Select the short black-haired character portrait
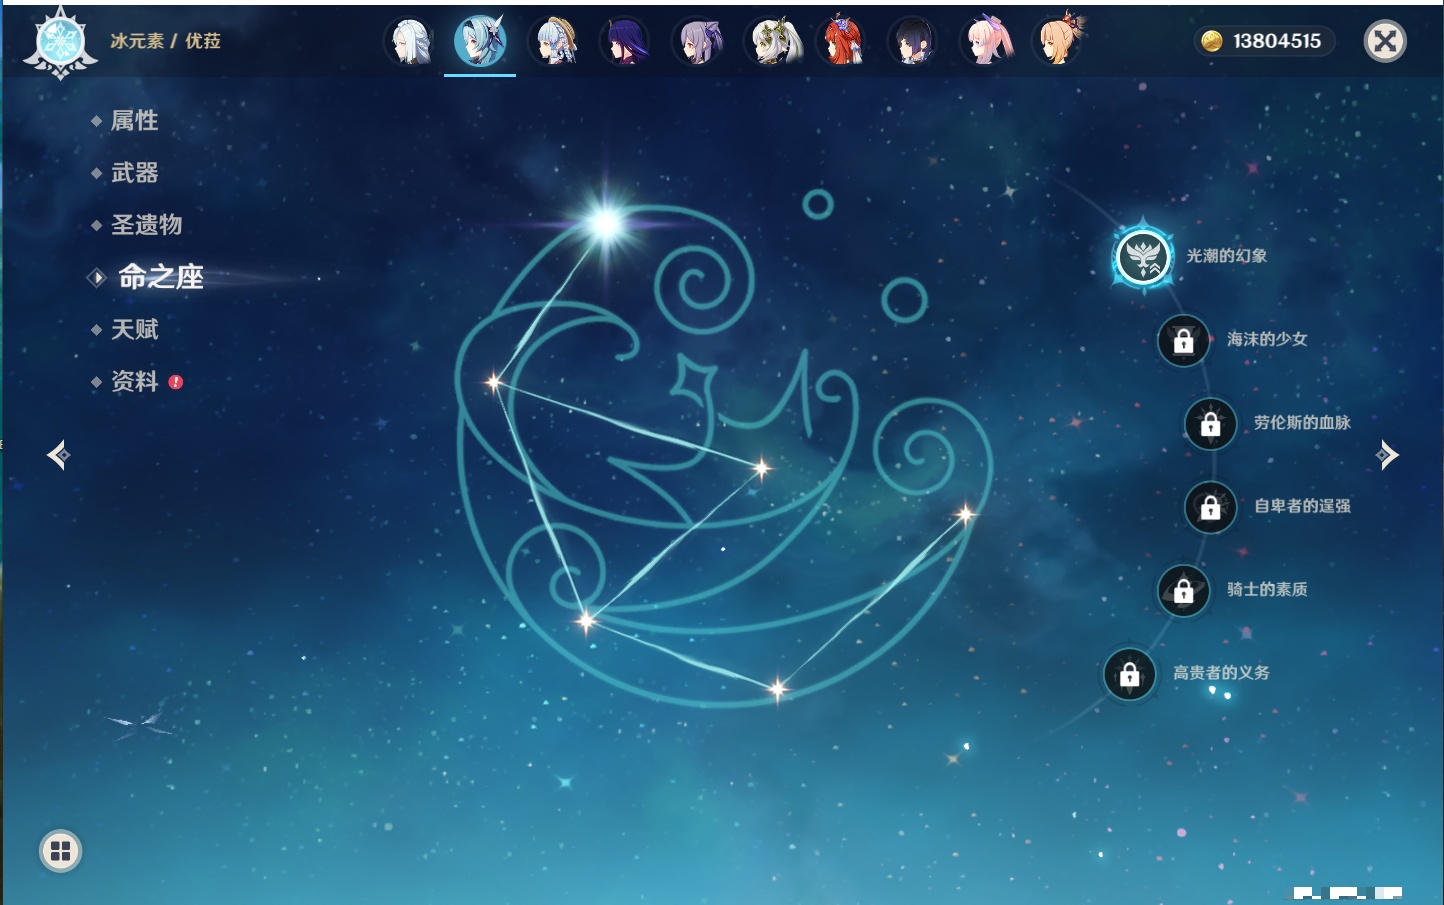This screenshot has height=905, width=1444. [x=912, y=42]
